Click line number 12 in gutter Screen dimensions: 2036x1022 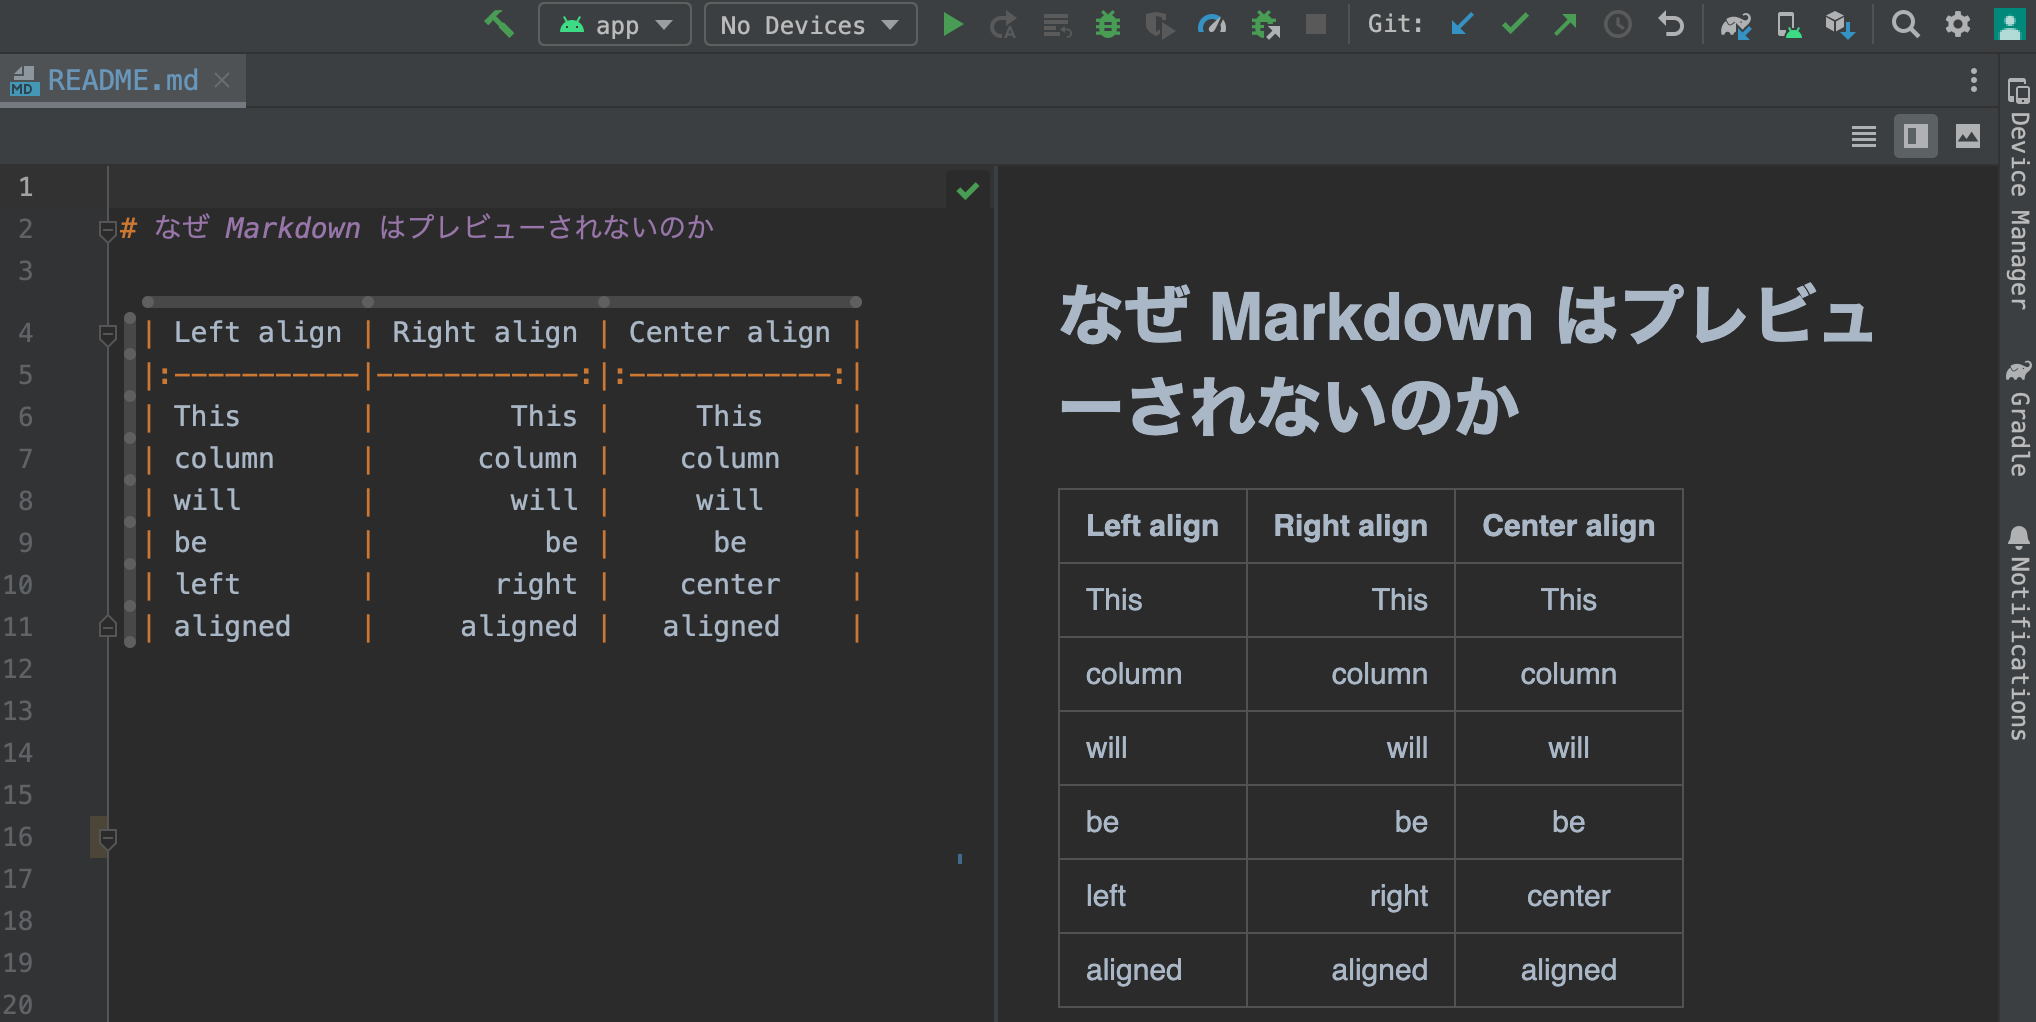point(18,669)
